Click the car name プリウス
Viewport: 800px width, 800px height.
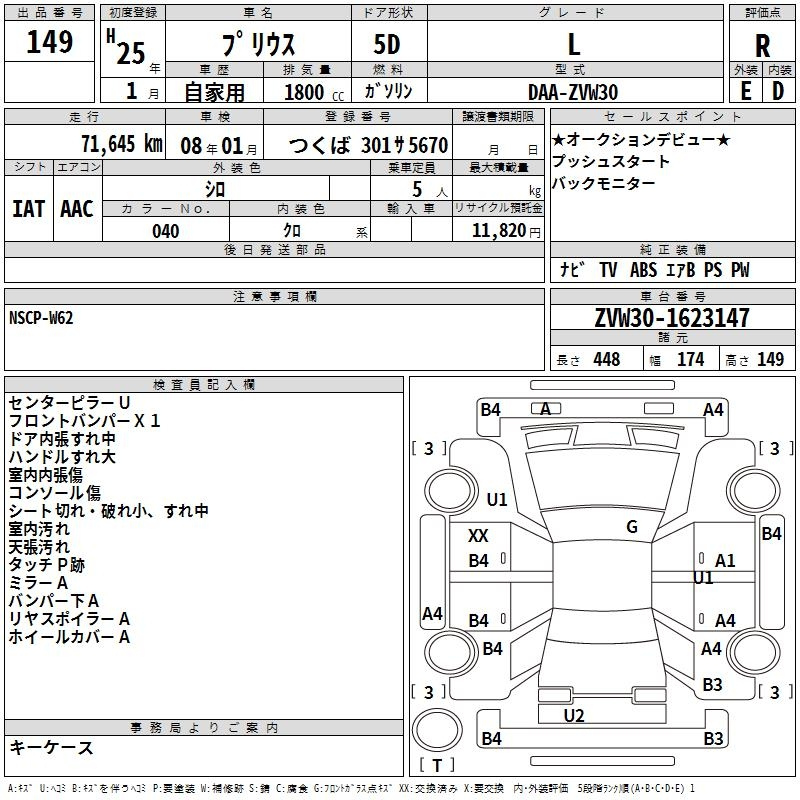tap(258, 44)
